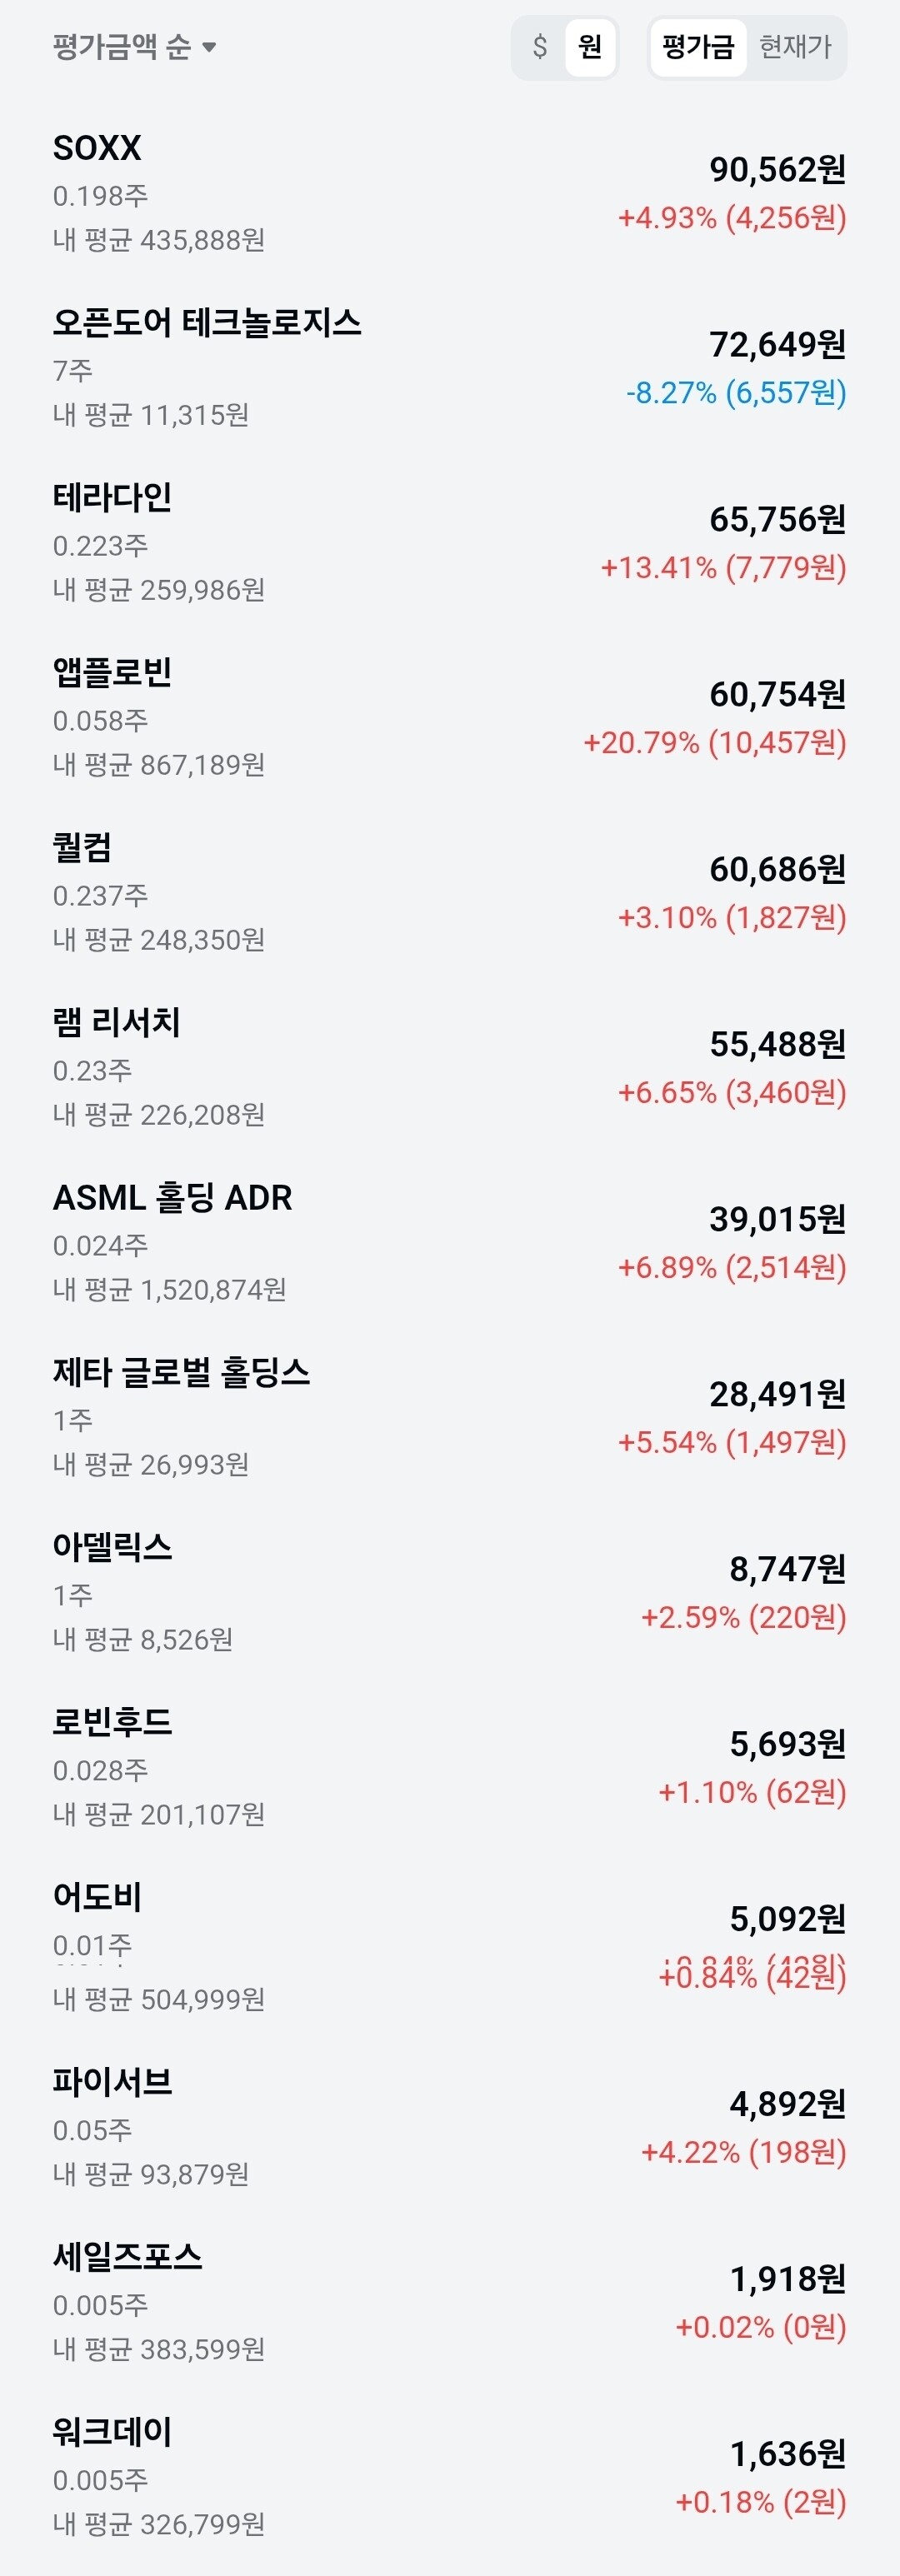This screenshot has width=900, height=2576.
Task: Select the 원 currency option
Action: click(x=590, y=47)
